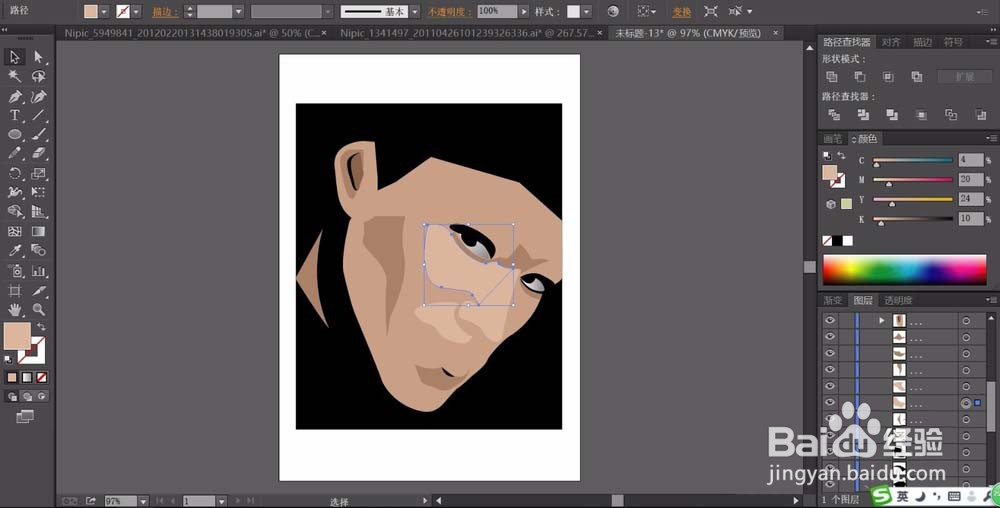Image resolution: width=1000 pixels, height=508 pixels.
Task: Click the M magenta slider in Color panel
Action: [913, 180]
